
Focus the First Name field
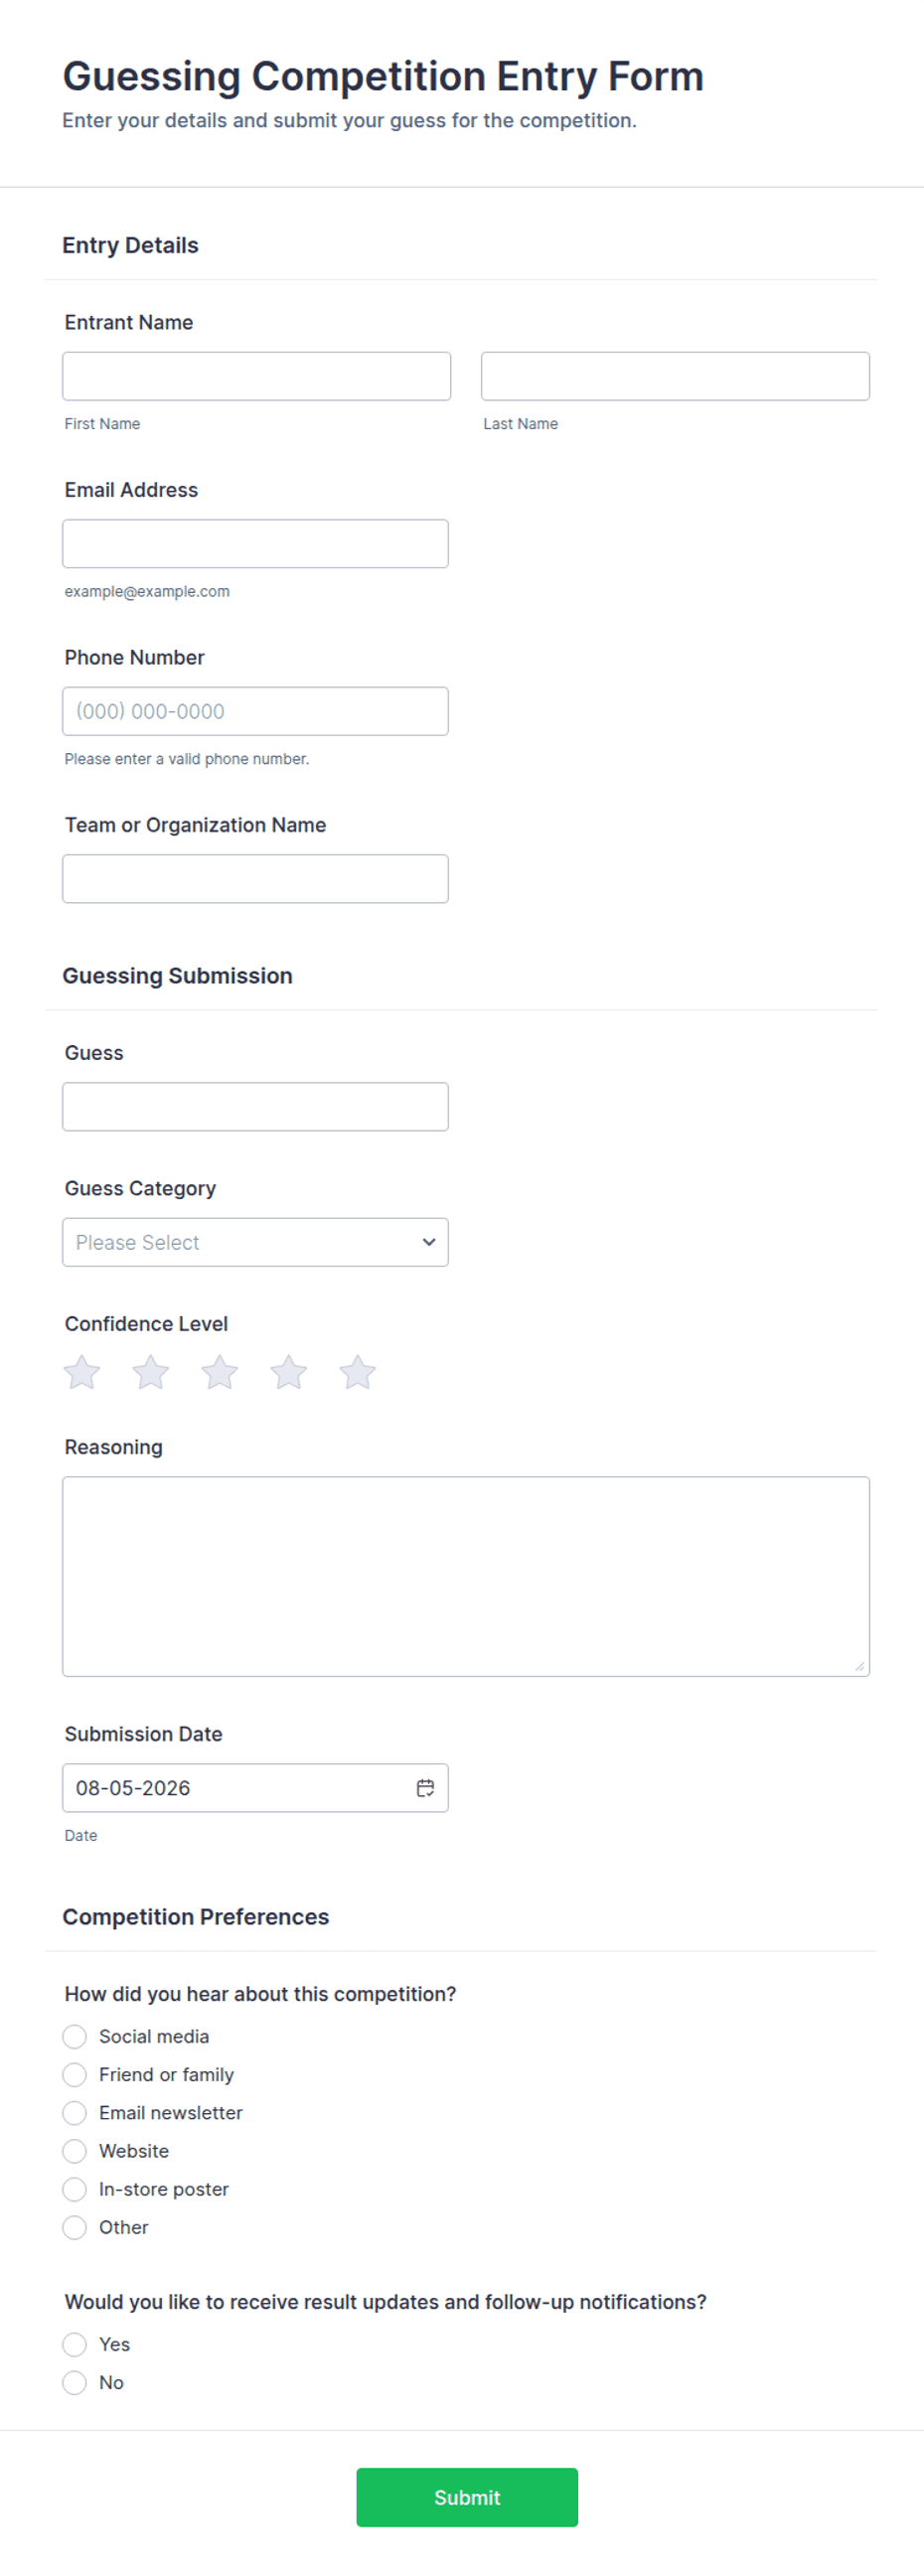pos(257,376)
